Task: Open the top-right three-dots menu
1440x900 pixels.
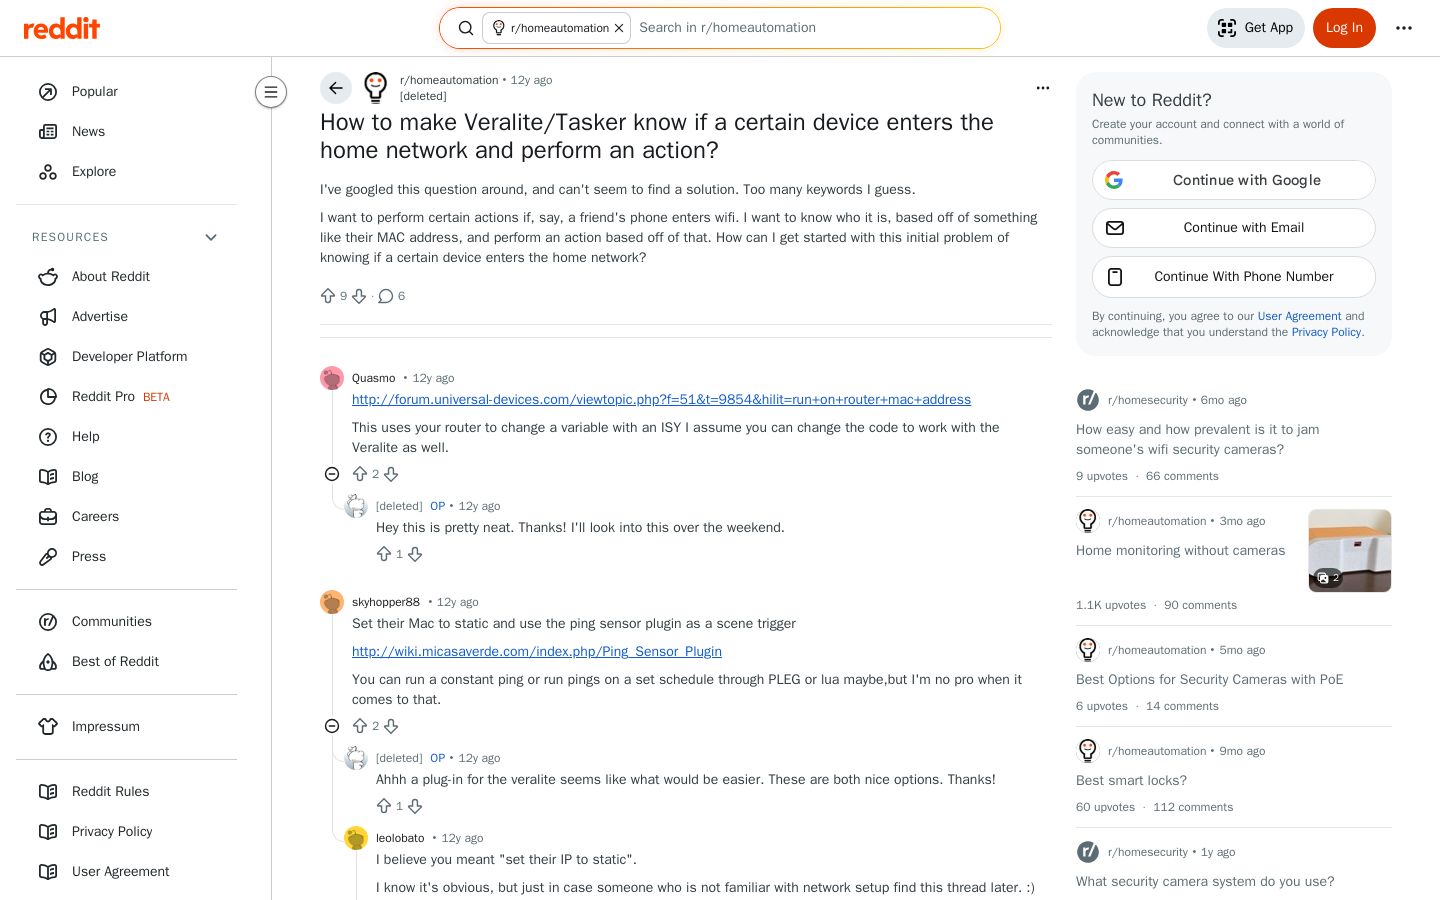Action: click(x=1404, y=28)
